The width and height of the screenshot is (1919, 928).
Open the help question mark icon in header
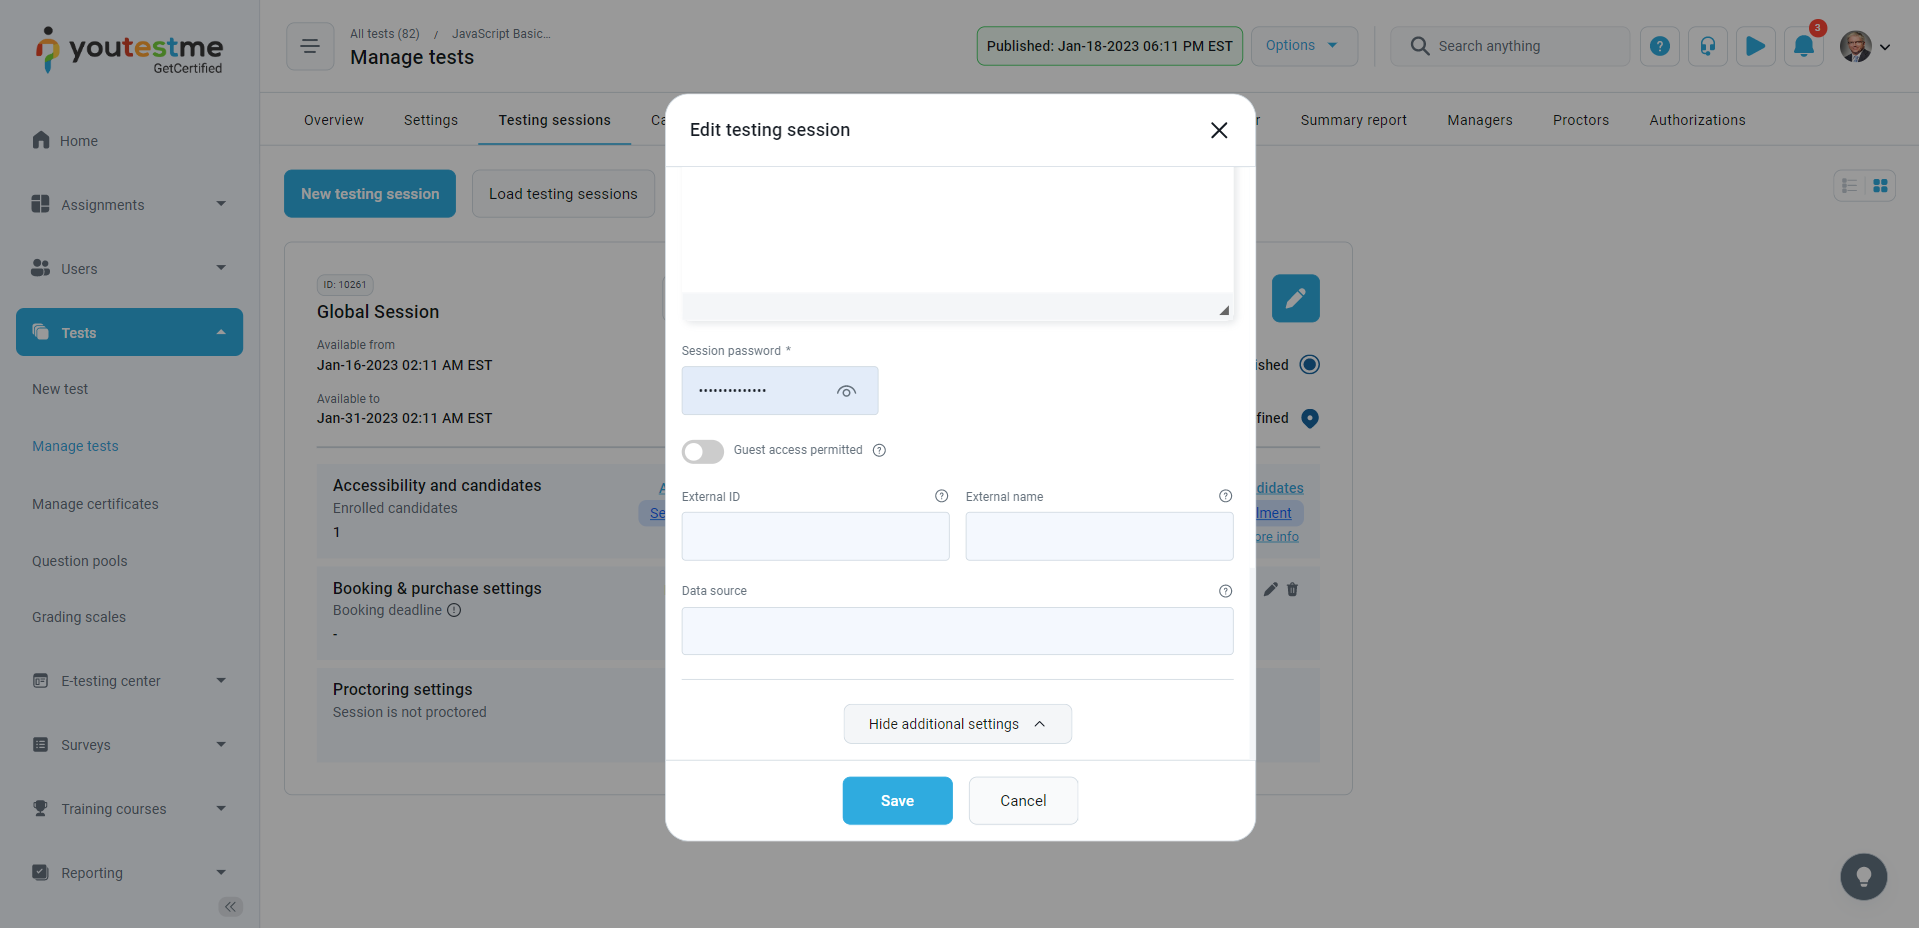point(1659,46)
